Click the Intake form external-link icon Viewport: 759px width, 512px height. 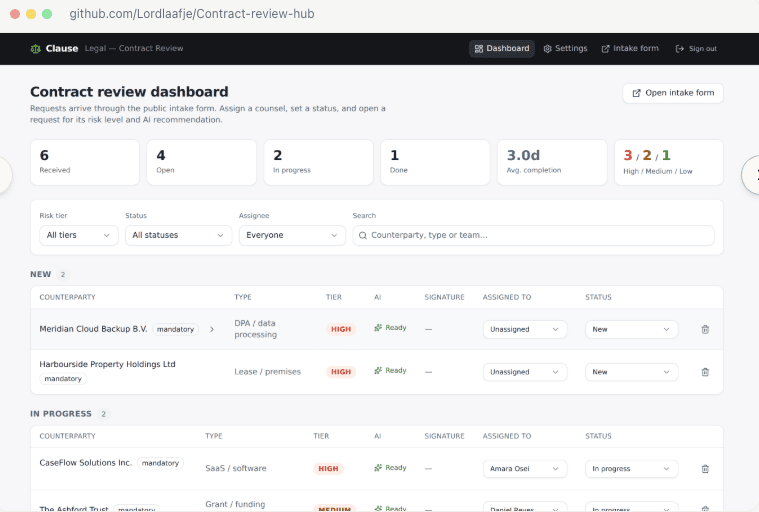pos(606,49)
